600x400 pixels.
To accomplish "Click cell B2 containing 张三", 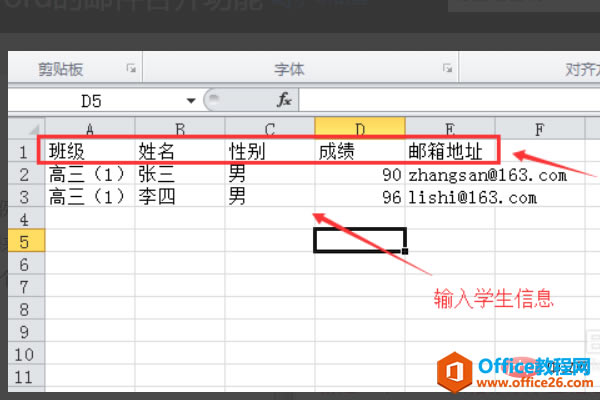I will pyautogui.click(x=180, y=174).
